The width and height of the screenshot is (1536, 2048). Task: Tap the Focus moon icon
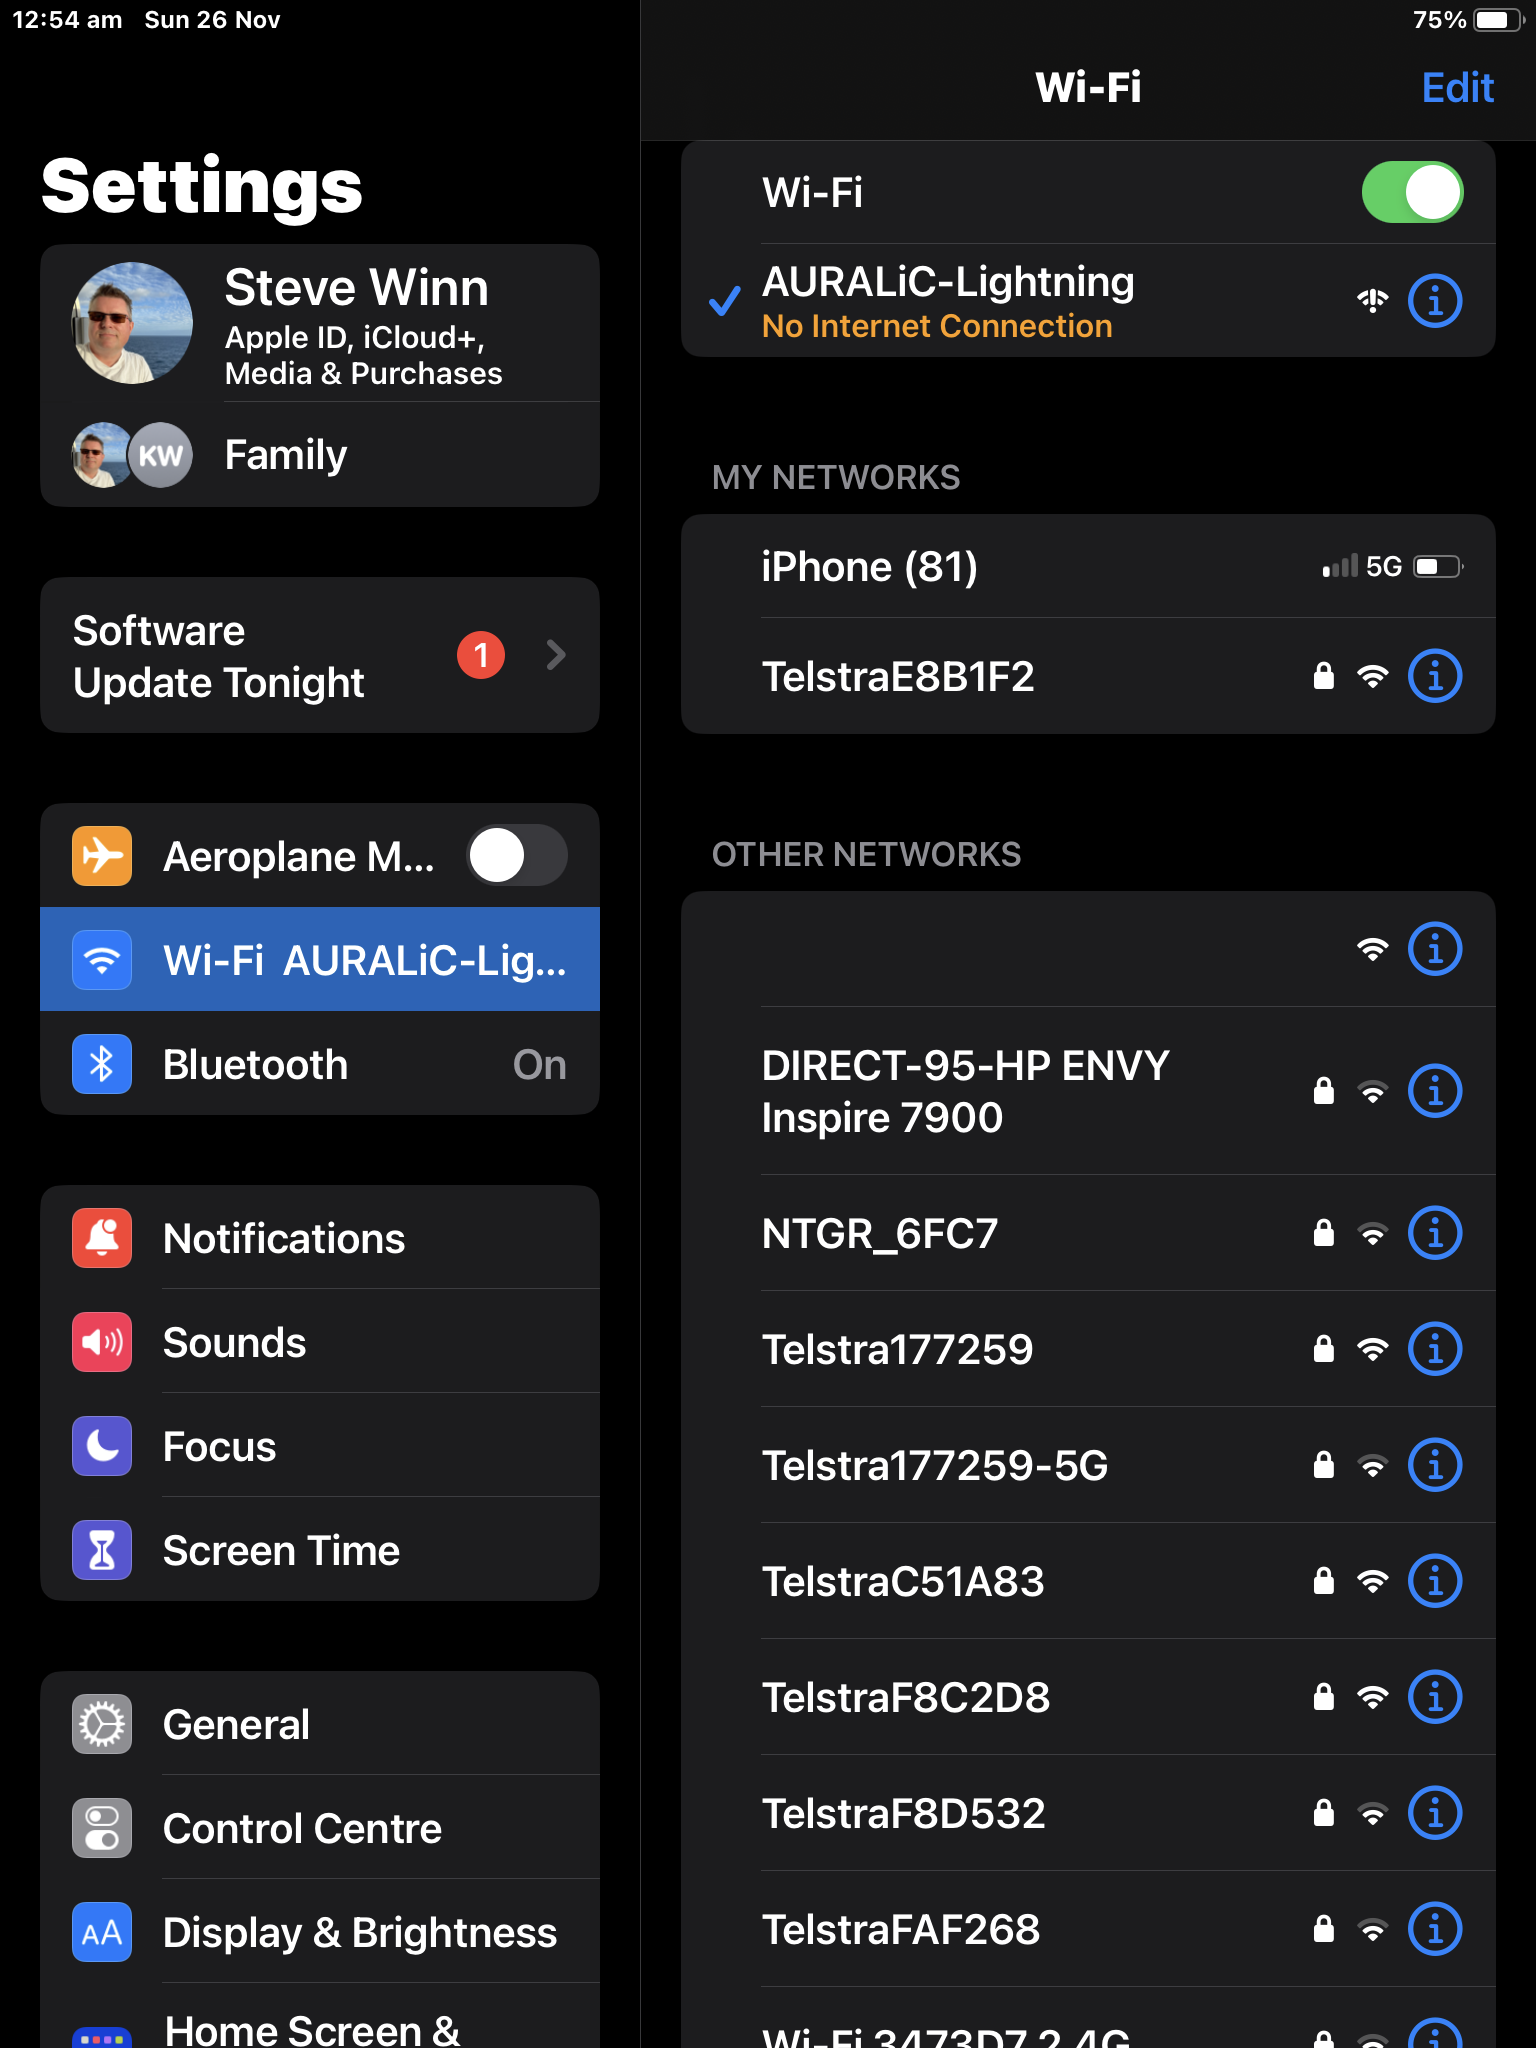pos(102,1446)
